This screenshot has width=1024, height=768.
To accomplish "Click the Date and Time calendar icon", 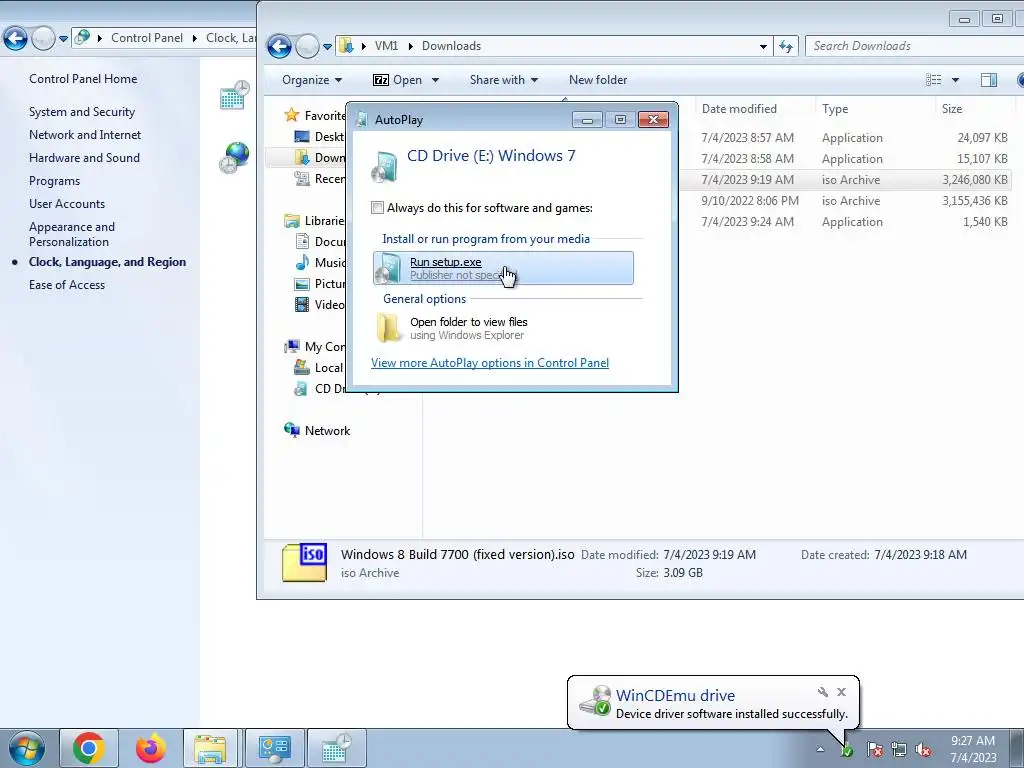I will coord(234,95).
